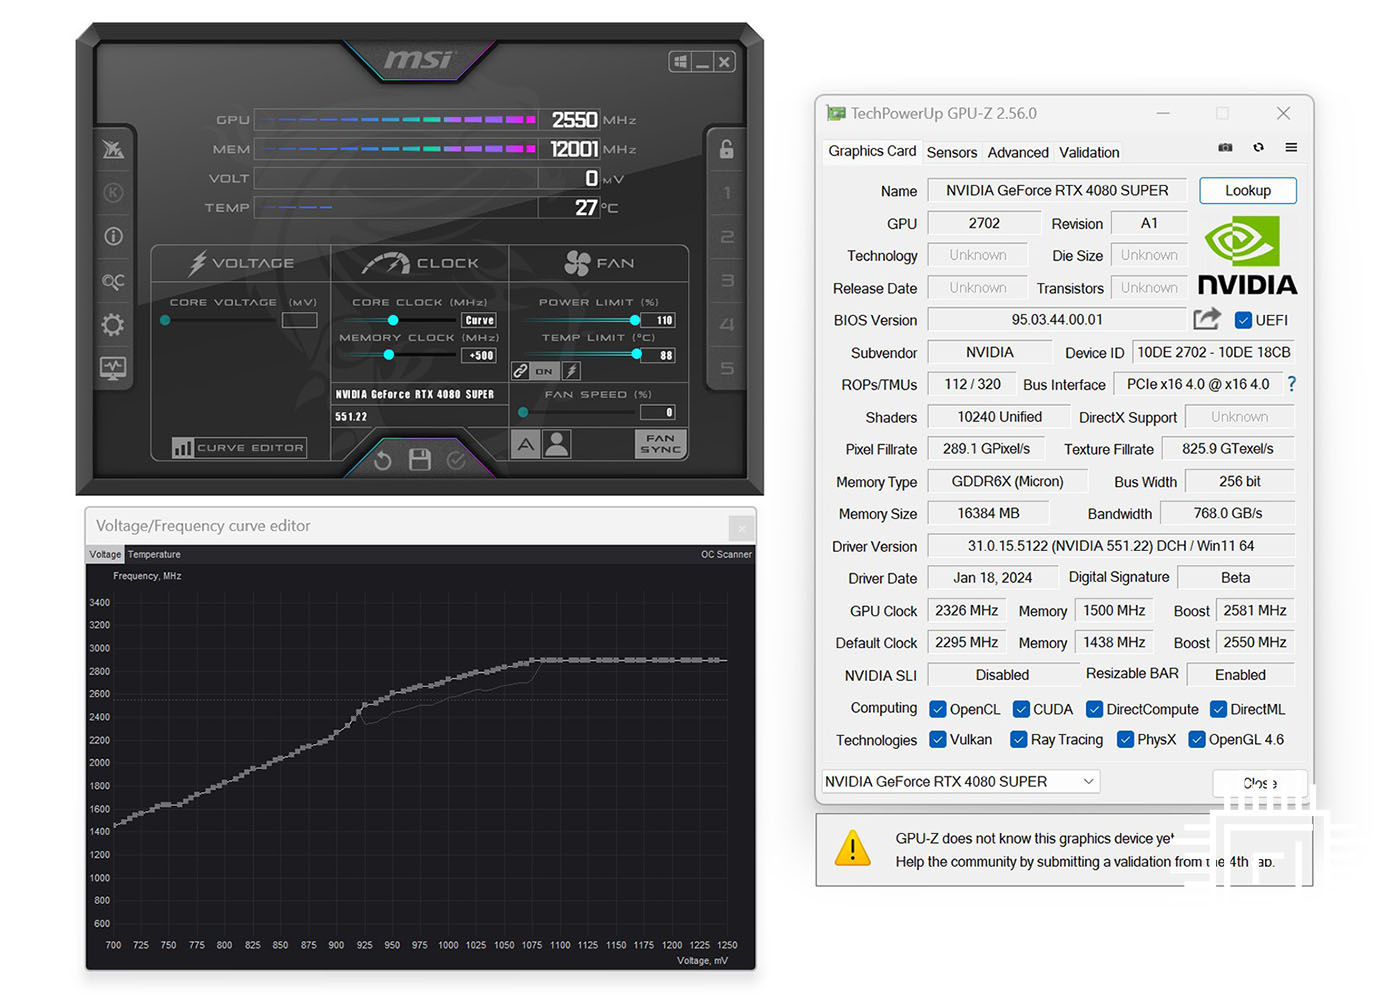Open the hardware monitor icon in Afterburner
Viewport: 1400px width, 1000px height.
[113, 368]
